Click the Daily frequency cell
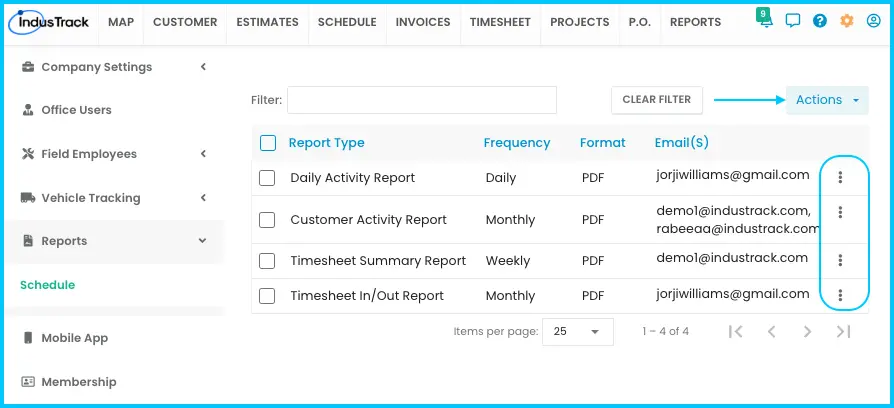The image size is (894, 408). (x=501, y=178)
